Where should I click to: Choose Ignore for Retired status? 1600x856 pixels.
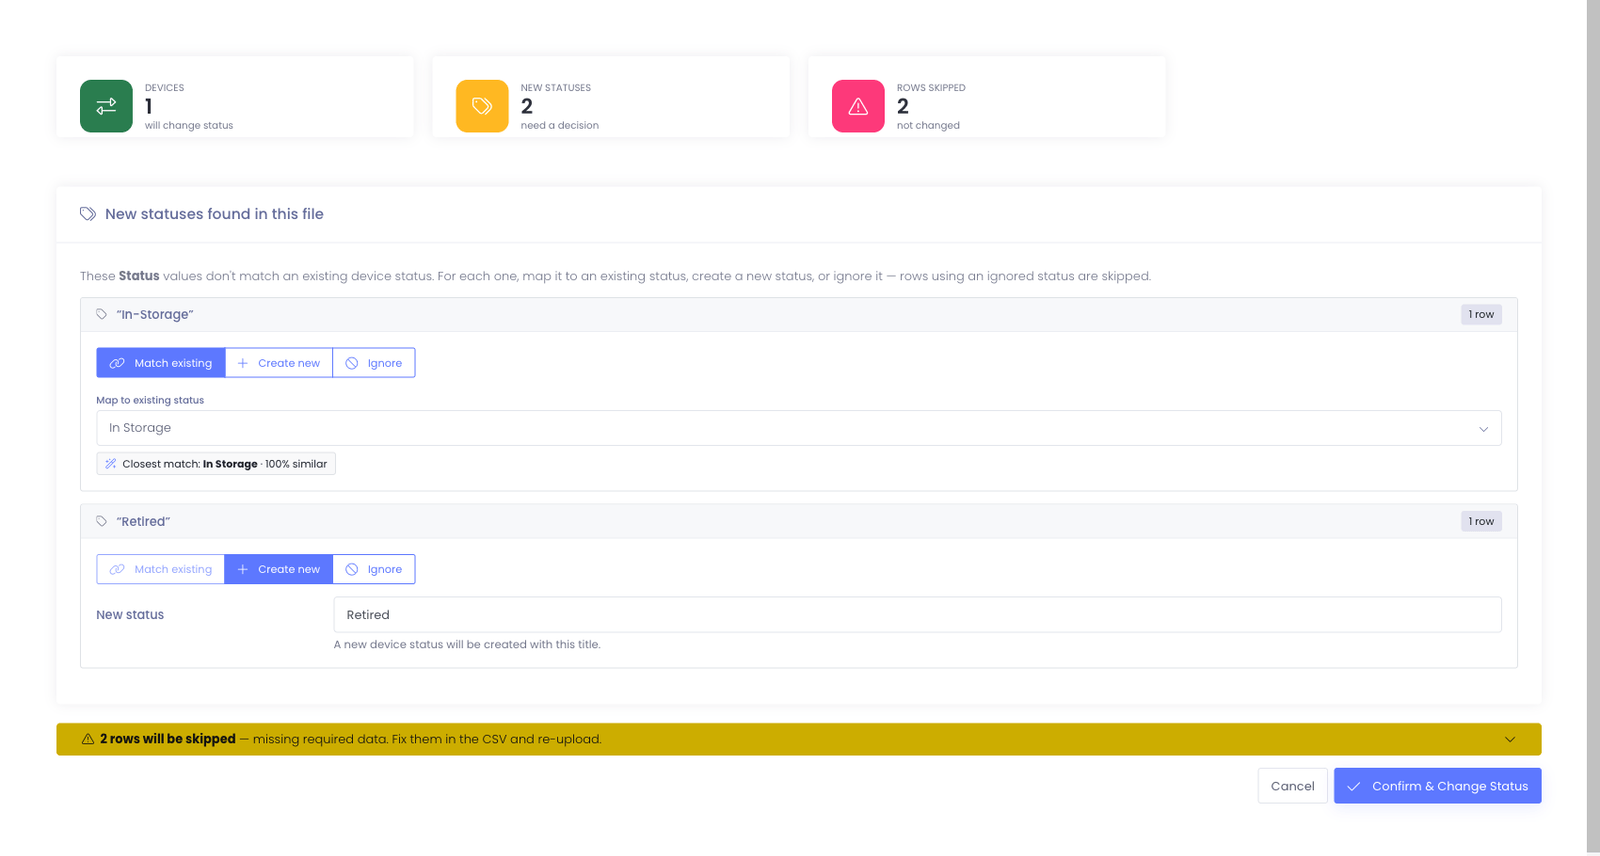(374, 569)
